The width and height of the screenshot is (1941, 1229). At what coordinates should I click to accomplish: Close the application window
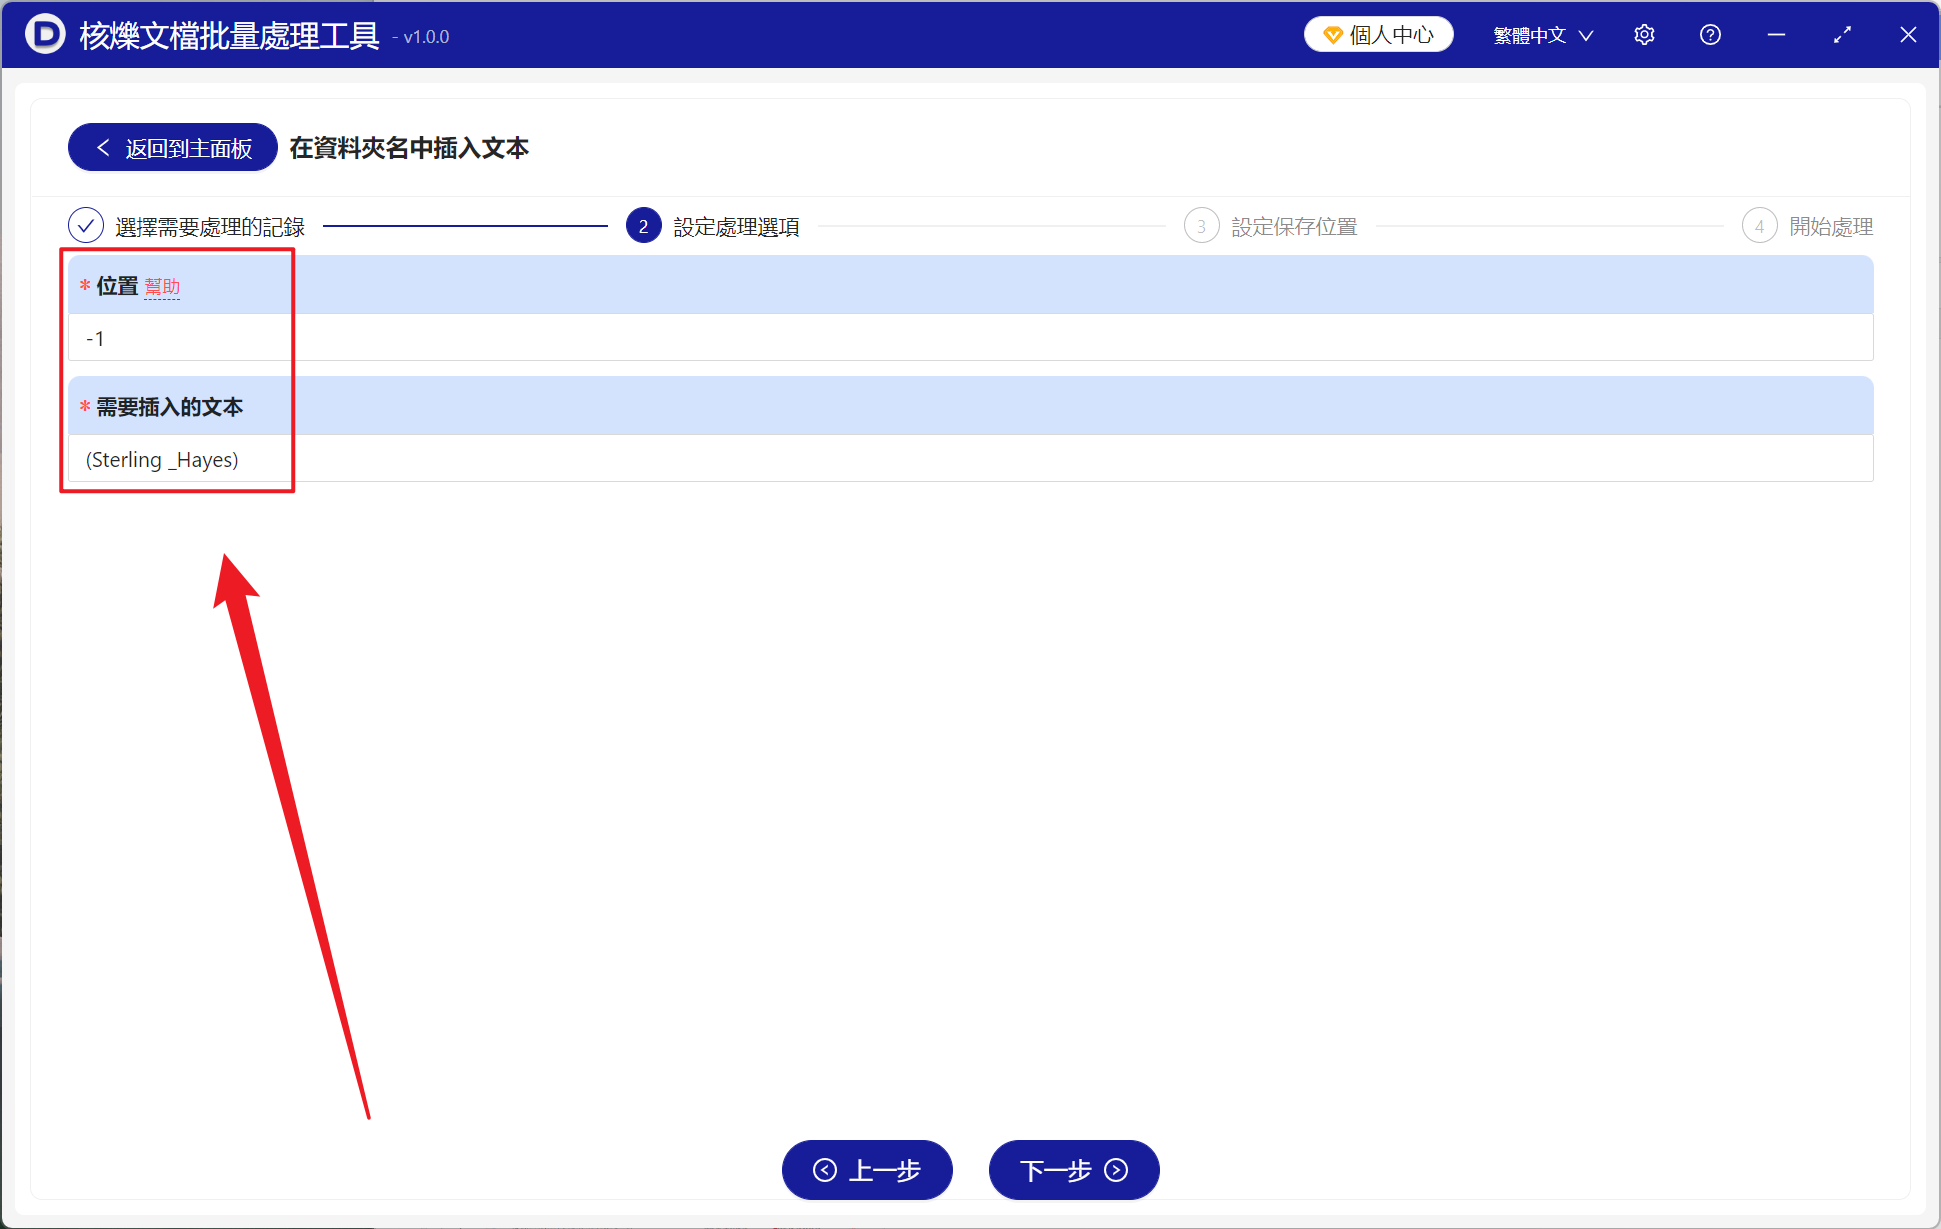click(x=1908, y=35)
